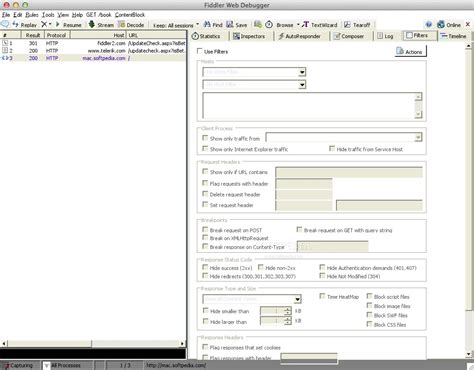Open the TextWizard tool
This screenshot has height=370, width=474.
(320, 25)
